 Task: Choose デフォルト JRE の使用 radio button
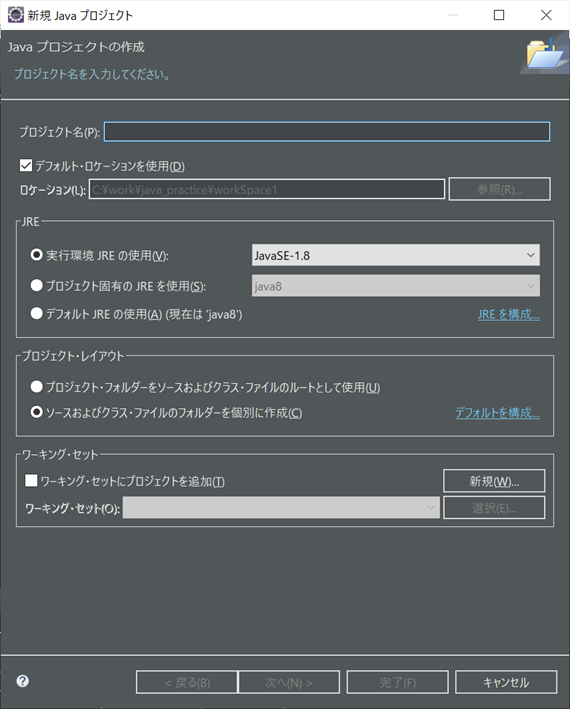[36, 313]
